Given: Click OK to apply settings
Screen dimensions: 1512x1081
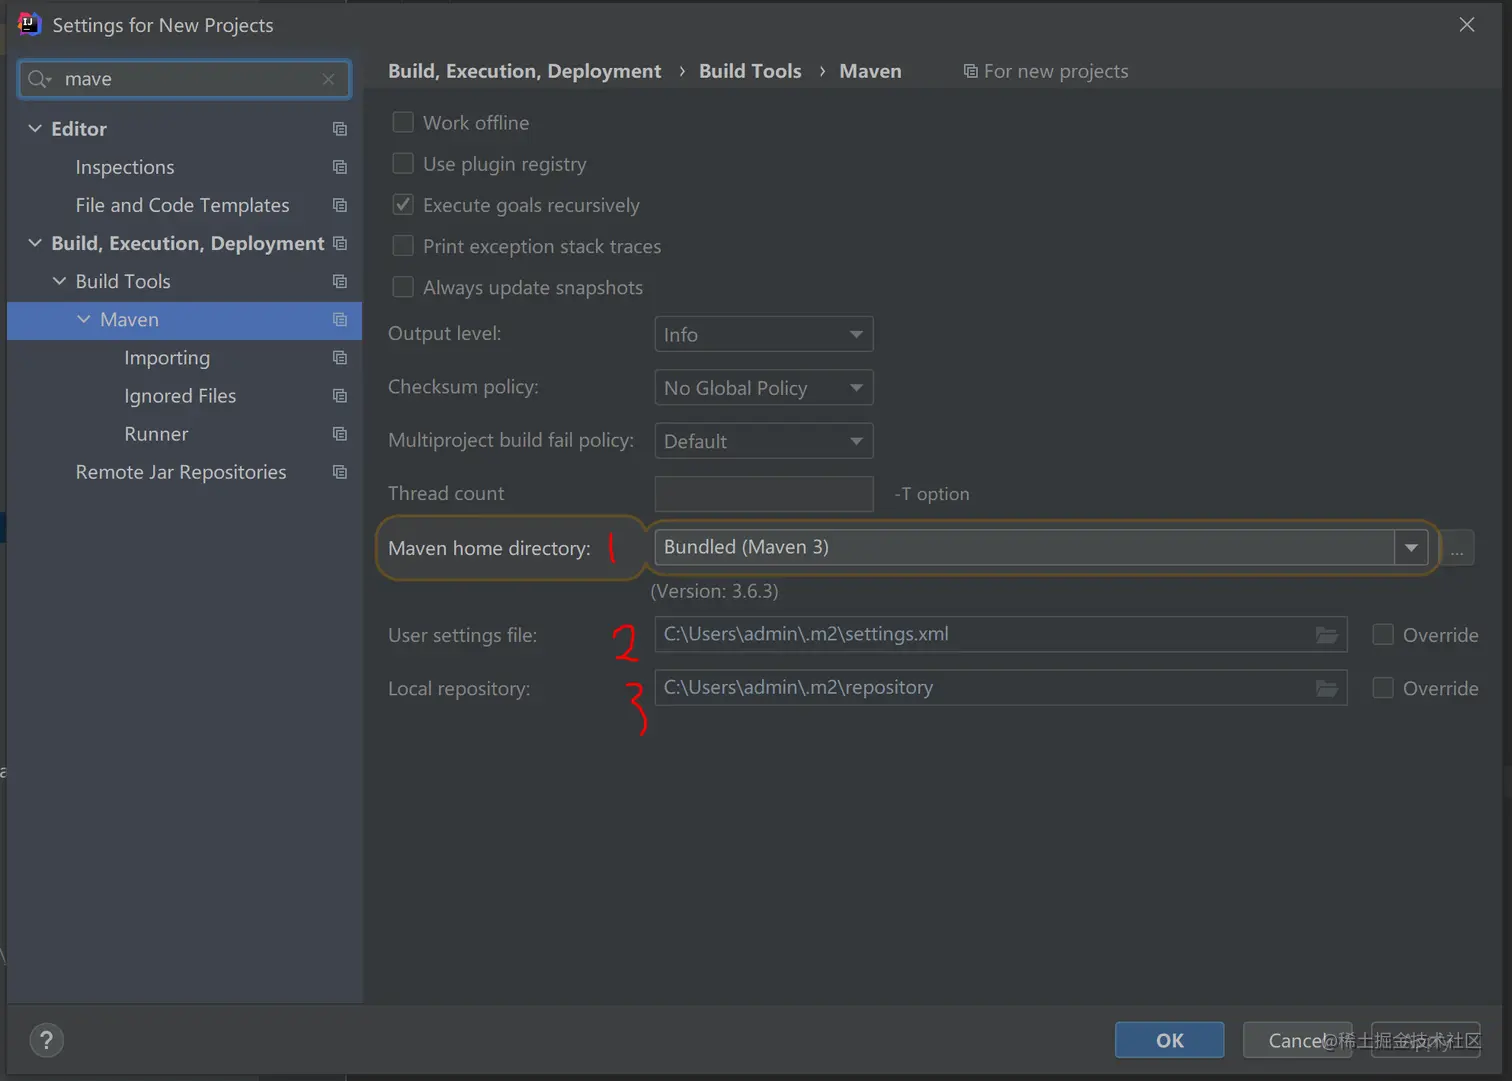Looking at the screenshot, I should coord(1169,1040).
